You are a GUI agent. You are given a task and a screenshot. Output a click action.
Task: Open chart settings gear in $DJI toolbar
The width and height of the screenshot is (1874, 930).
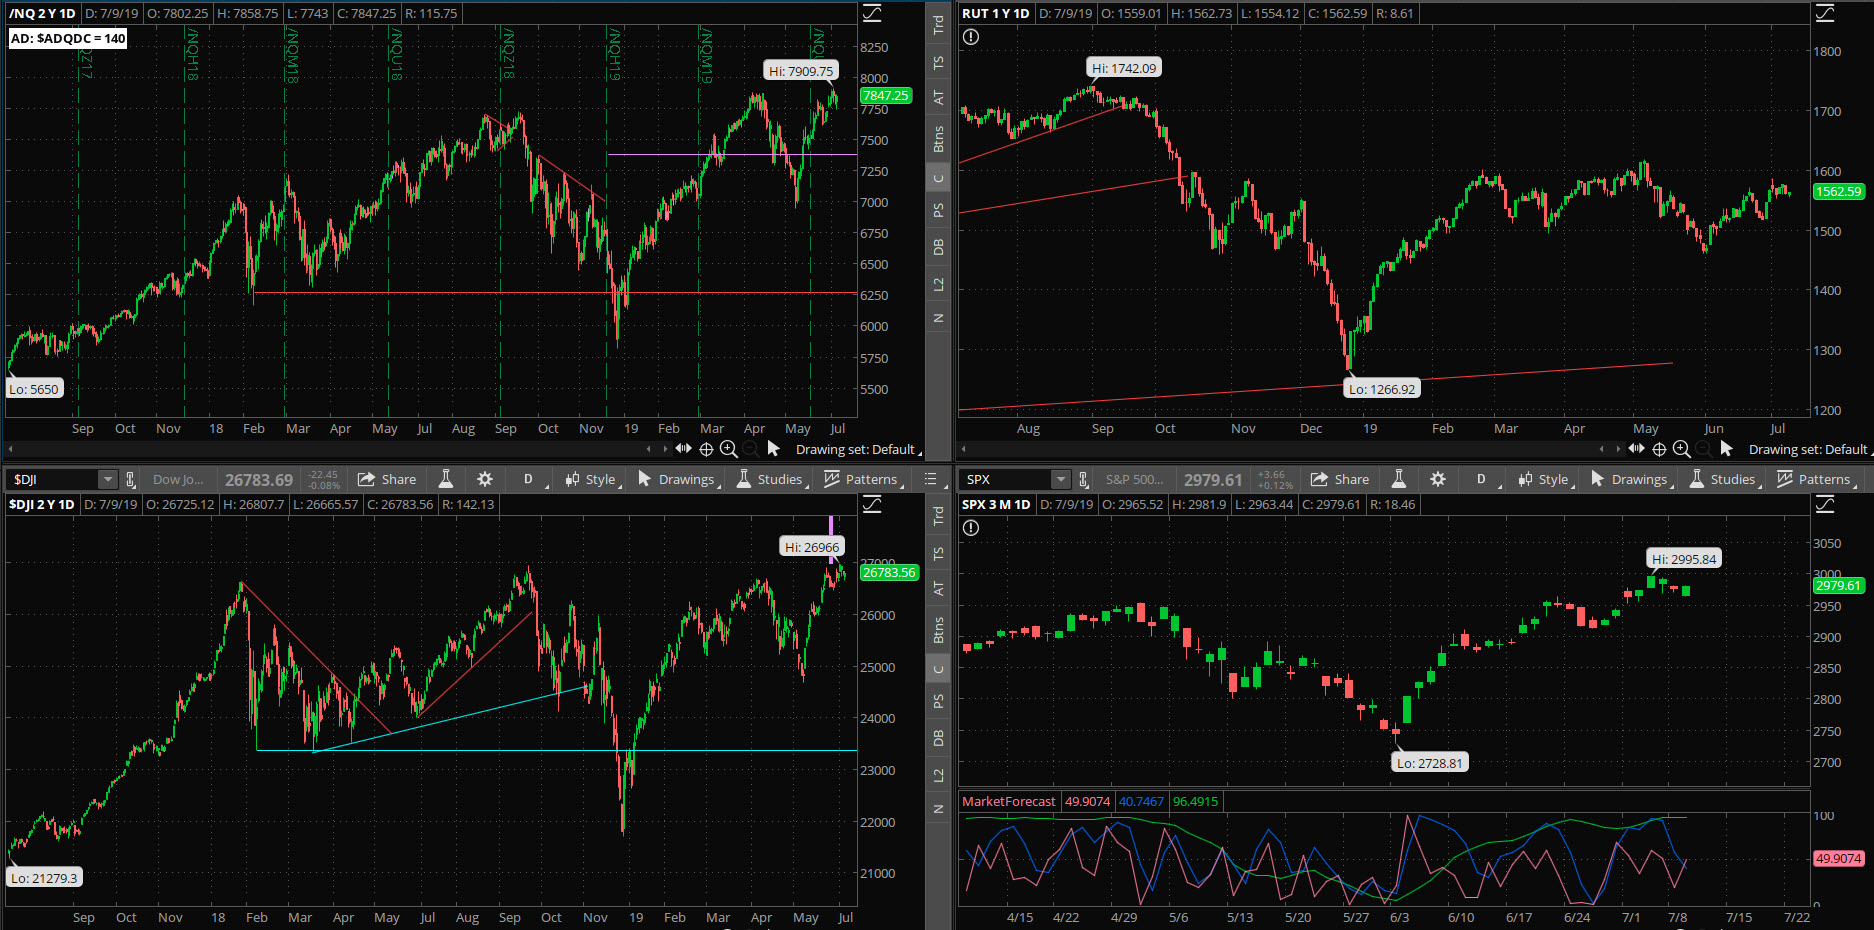485,479
